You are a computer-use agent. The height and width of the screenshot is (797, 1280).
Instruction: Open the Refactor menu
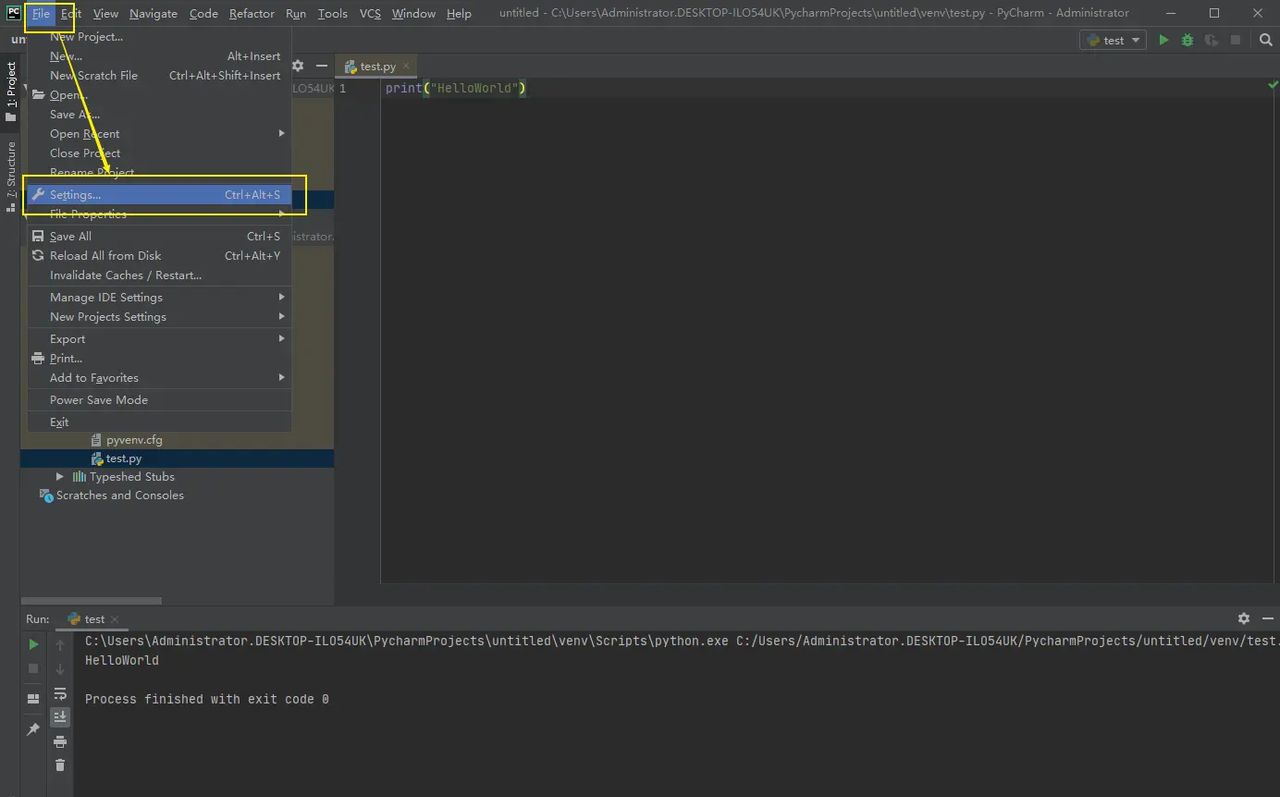(x=251, y=13)
